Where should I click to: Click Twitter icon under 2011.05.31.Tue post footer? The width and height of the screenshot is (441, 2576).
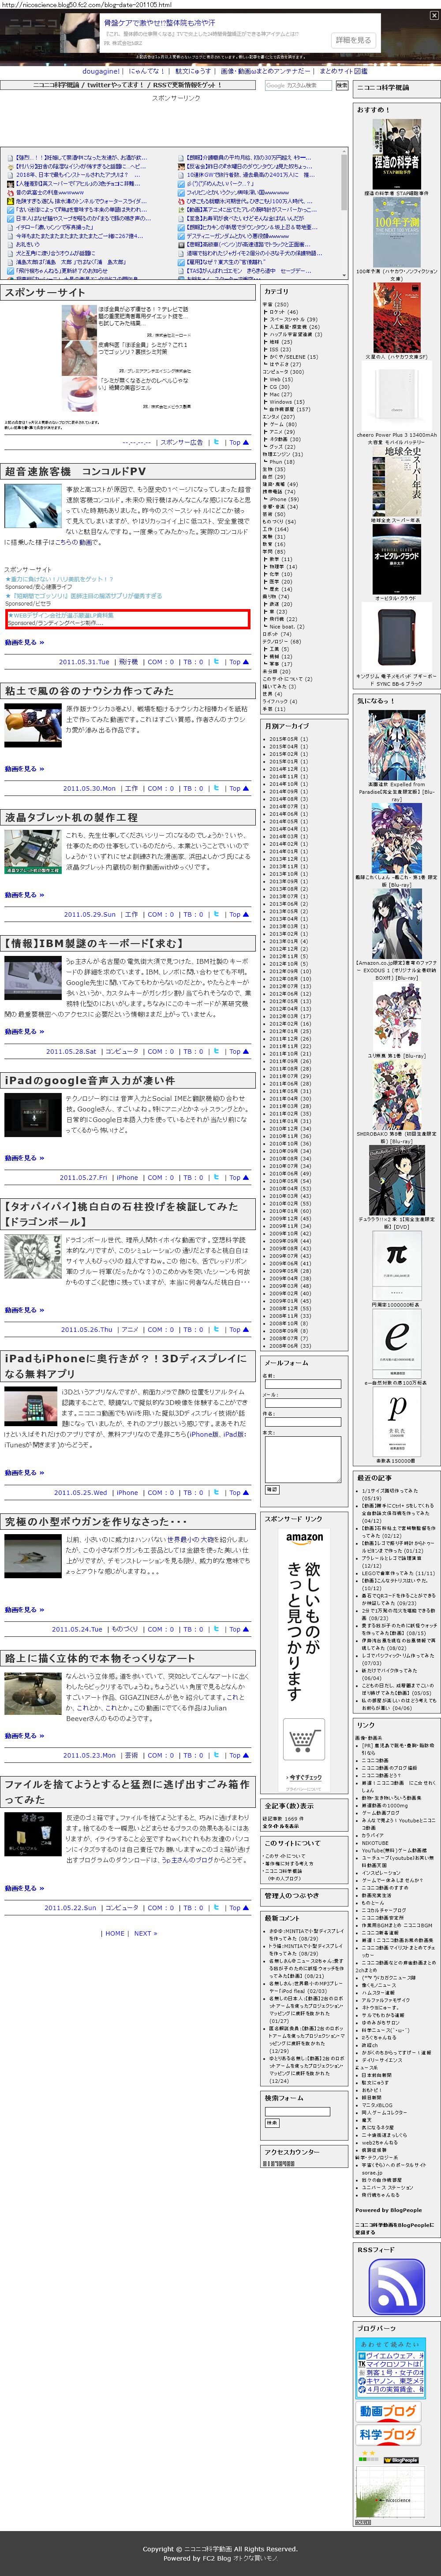[x=216, y=661]
